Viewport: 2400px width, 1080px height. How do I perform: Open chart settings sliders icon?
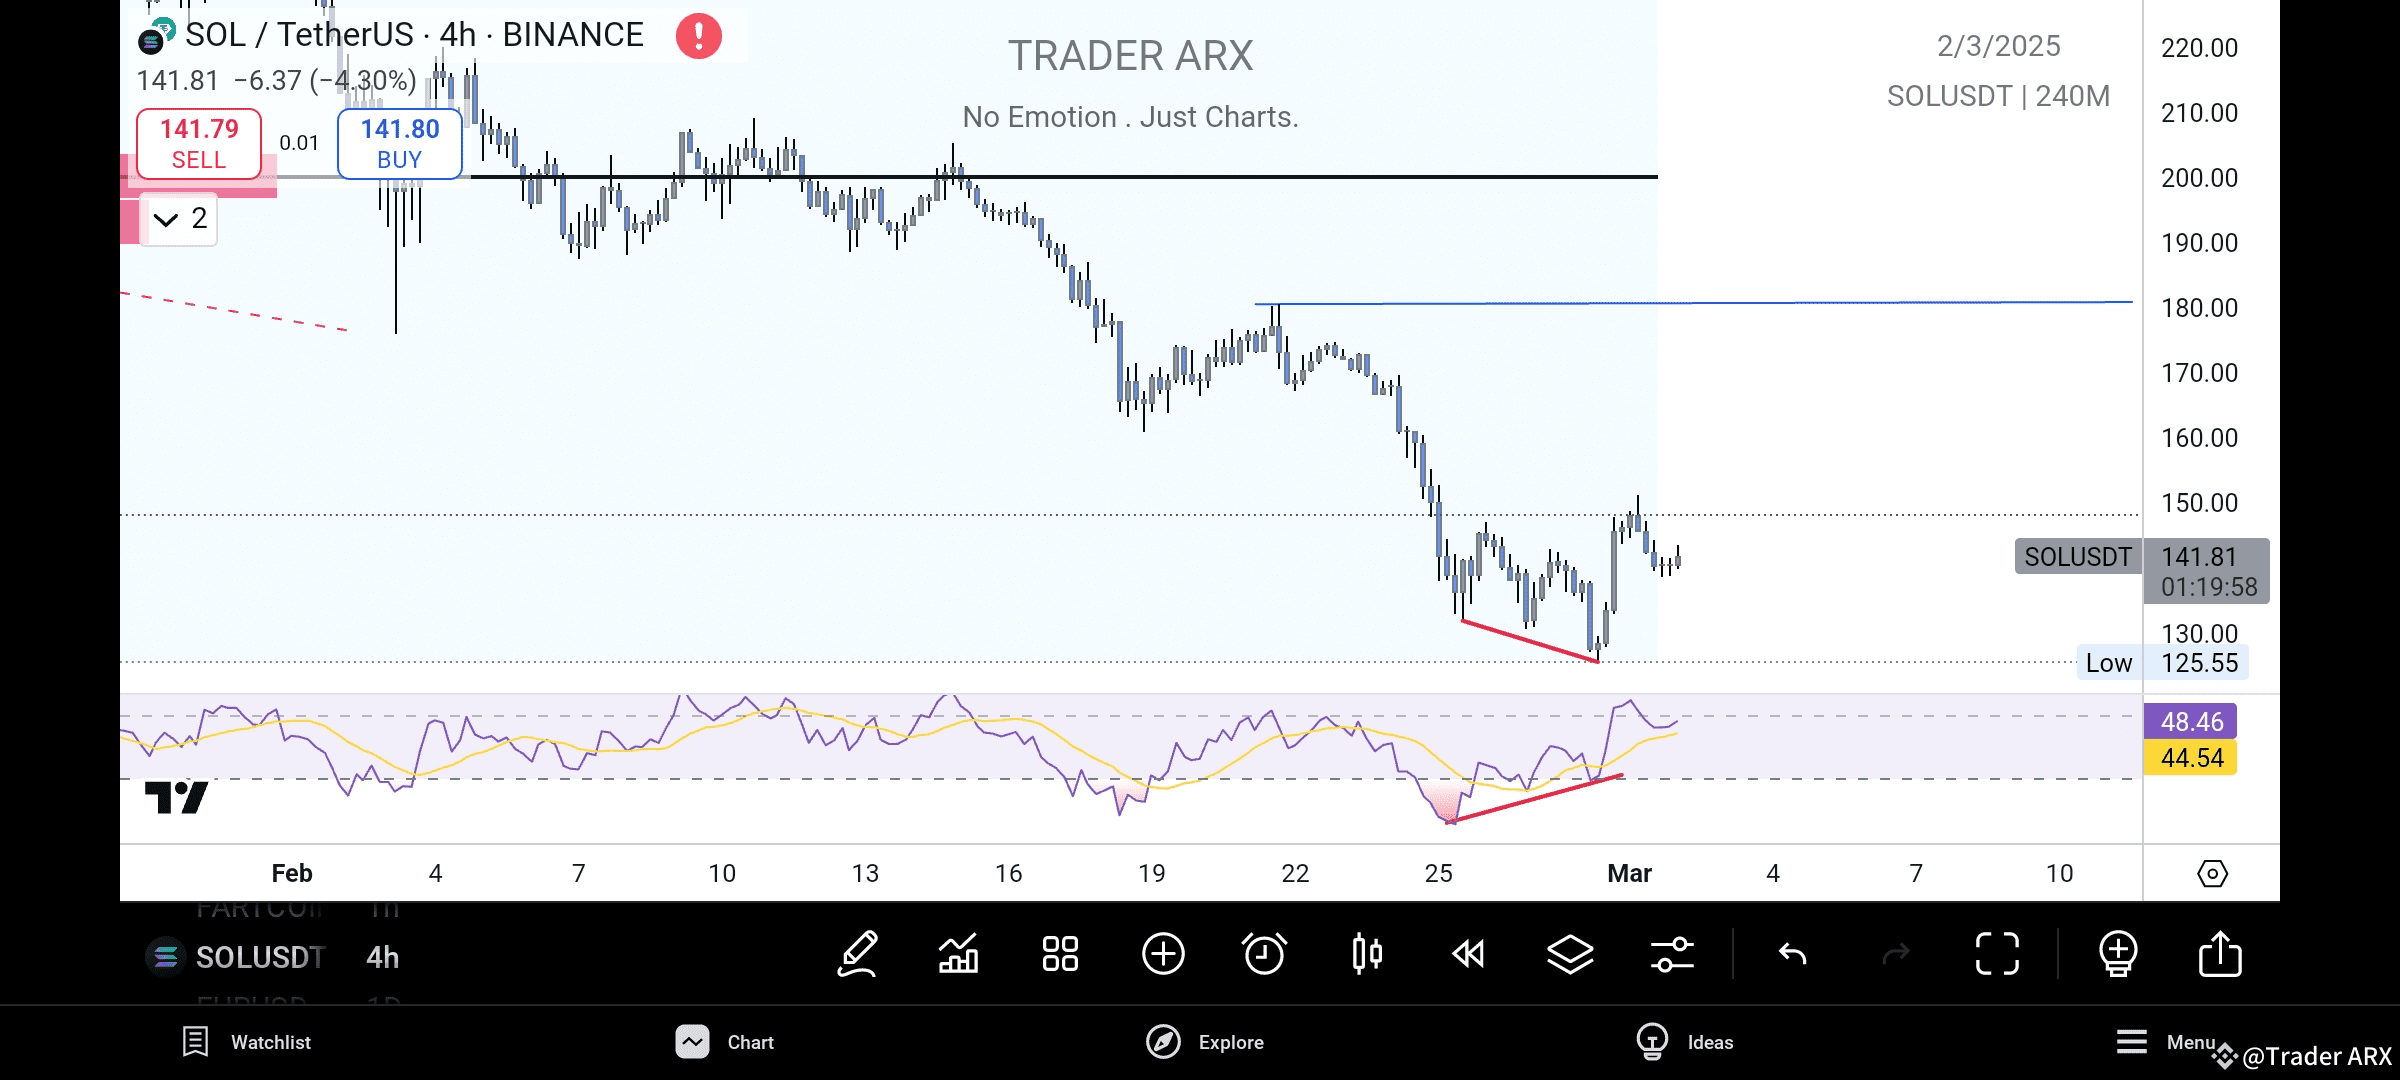[x=1672, y=954]
